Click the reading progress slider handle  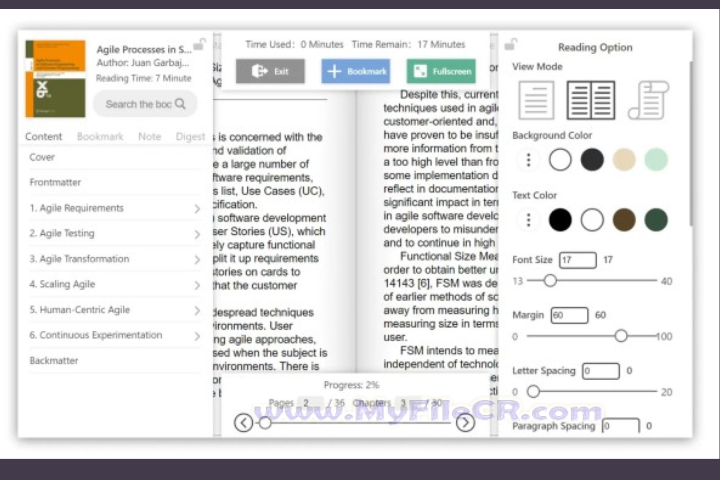click(x=265, y=423)
